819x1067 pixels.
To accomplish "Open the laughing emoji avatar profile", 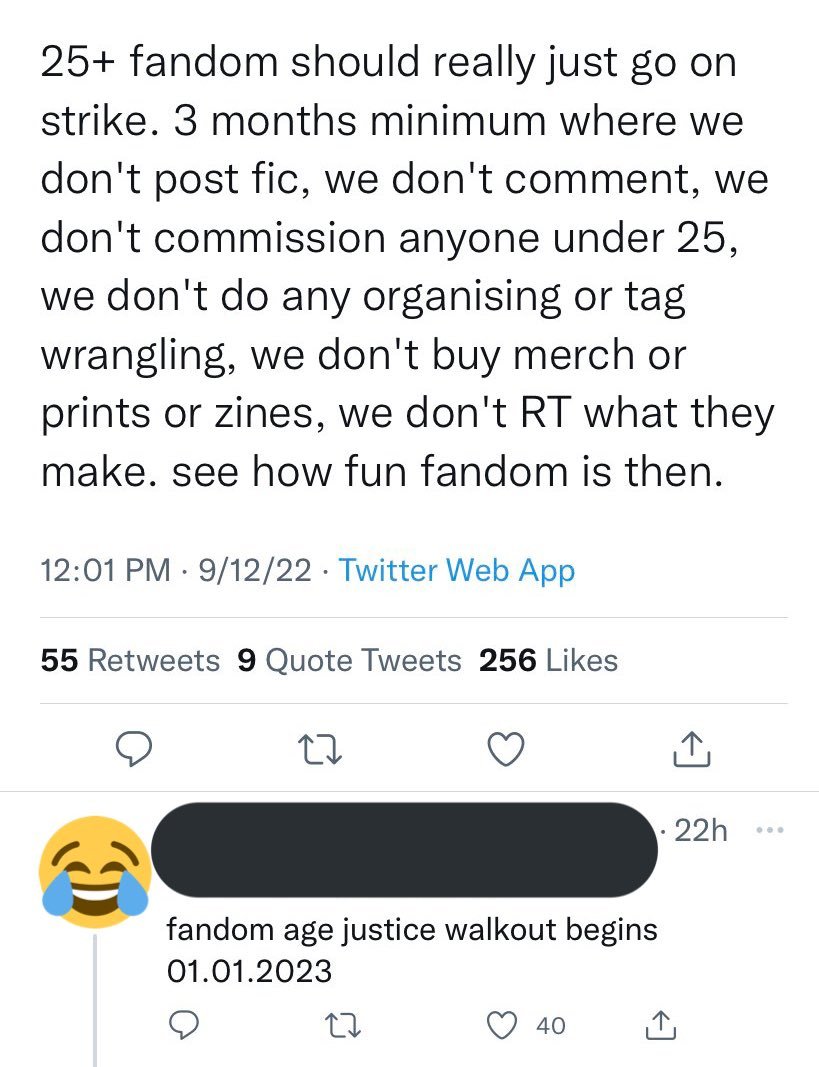I will tap(95, 865).
